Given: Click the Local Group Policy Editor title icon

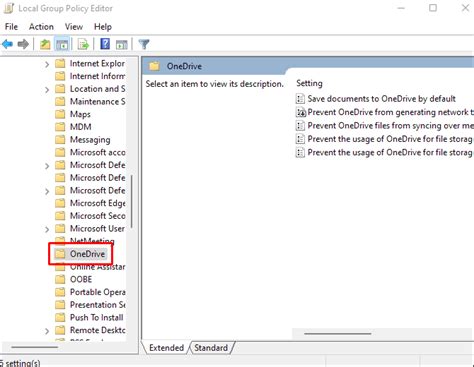Looking at the screenshot, I should click(x=8, y=8).
